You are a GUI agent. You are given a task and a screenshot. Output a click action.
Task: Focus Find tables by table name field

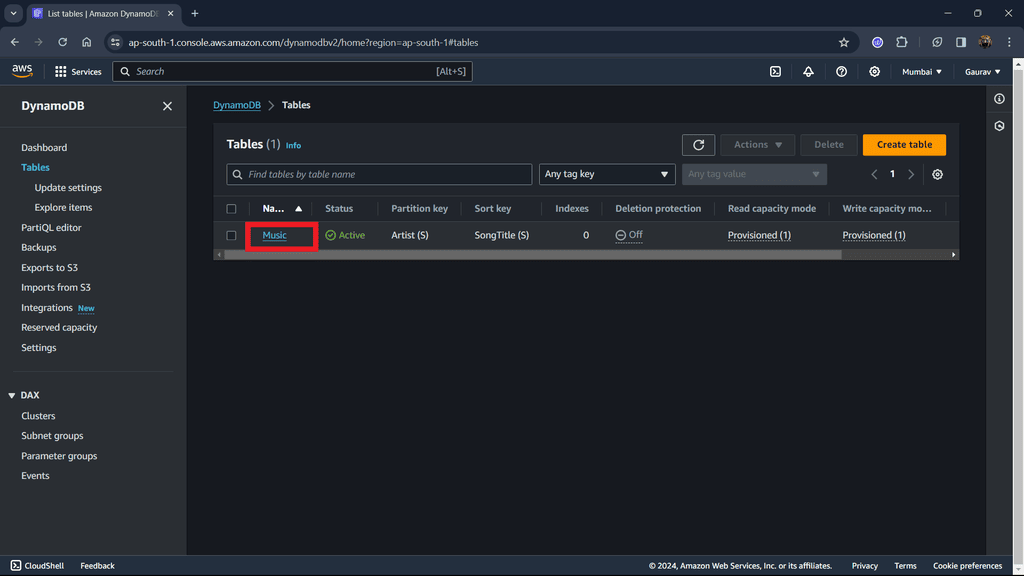379,174
